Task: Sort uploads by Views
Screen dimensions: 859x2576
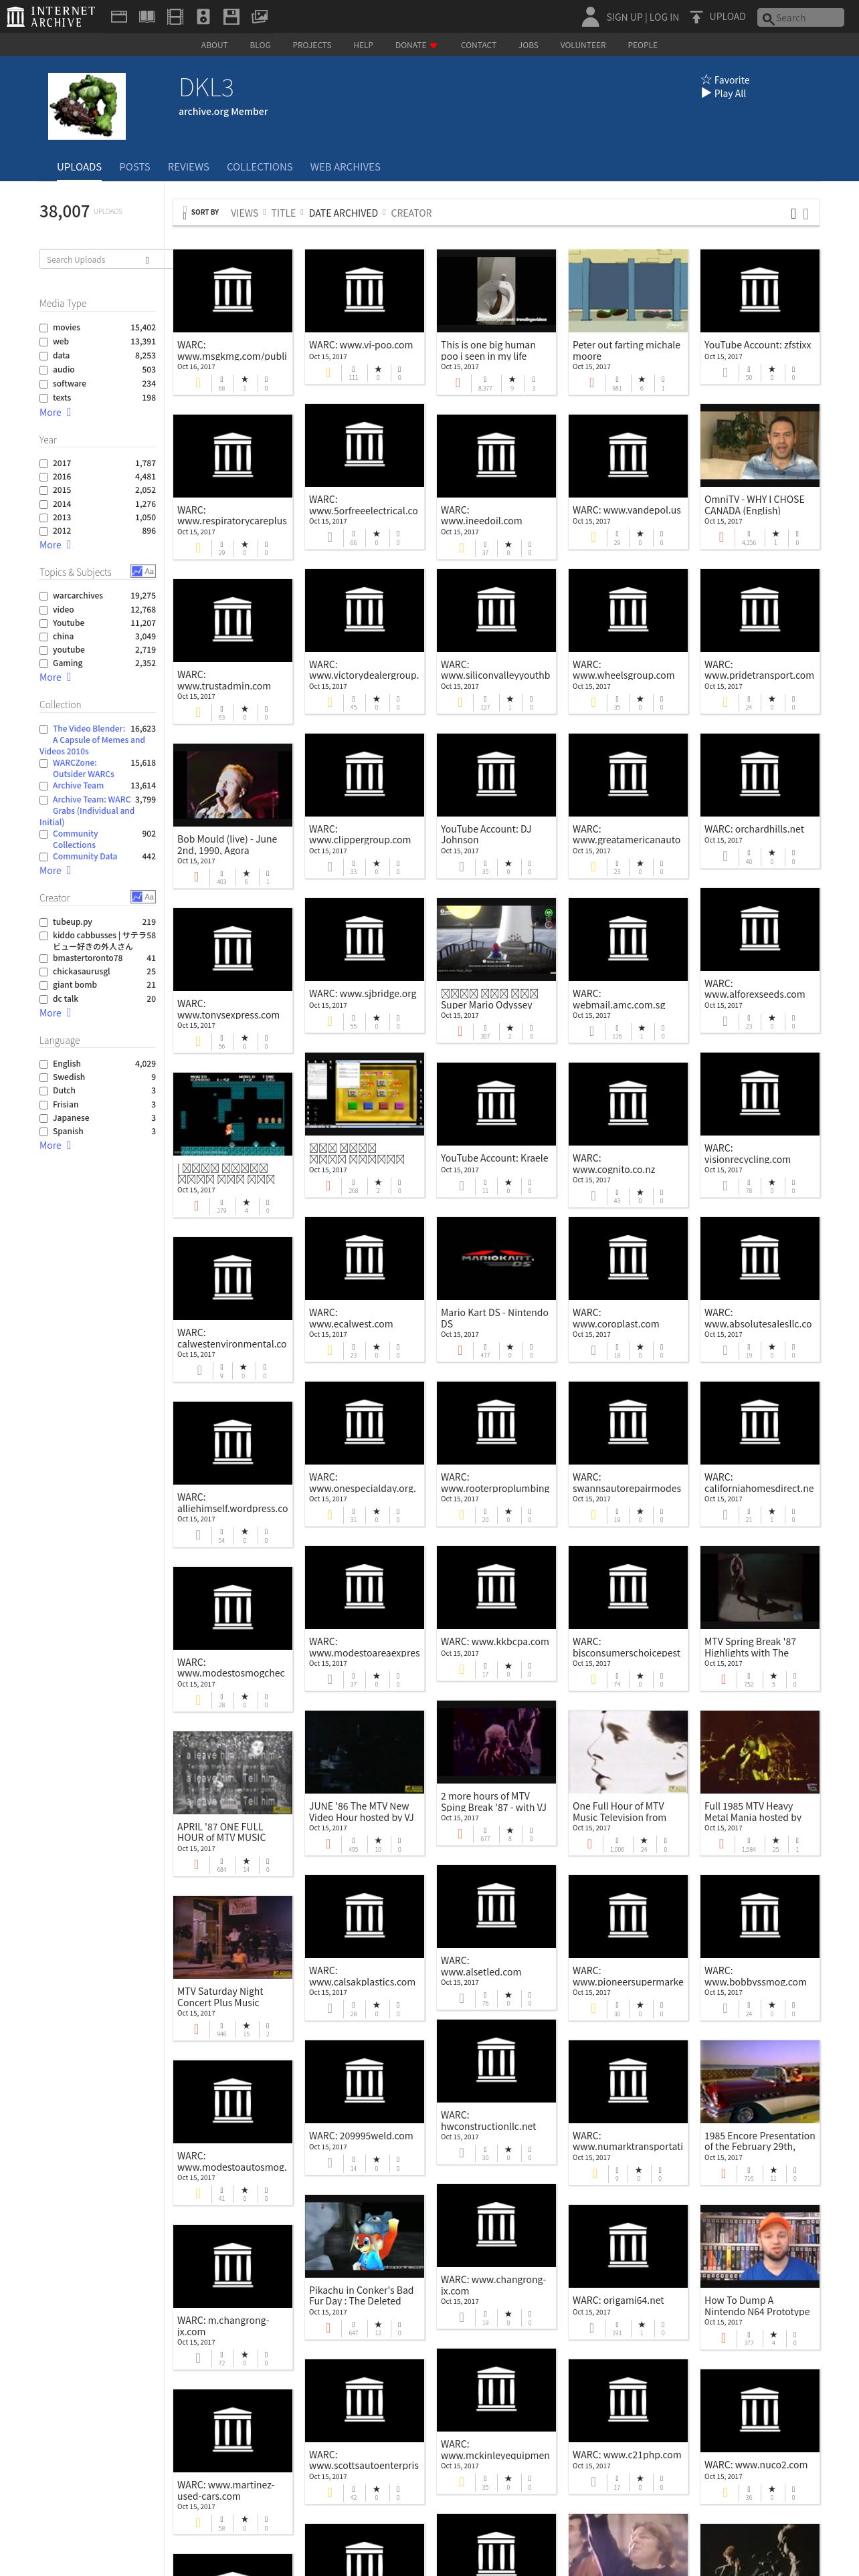Action: [x=244, y=213]
